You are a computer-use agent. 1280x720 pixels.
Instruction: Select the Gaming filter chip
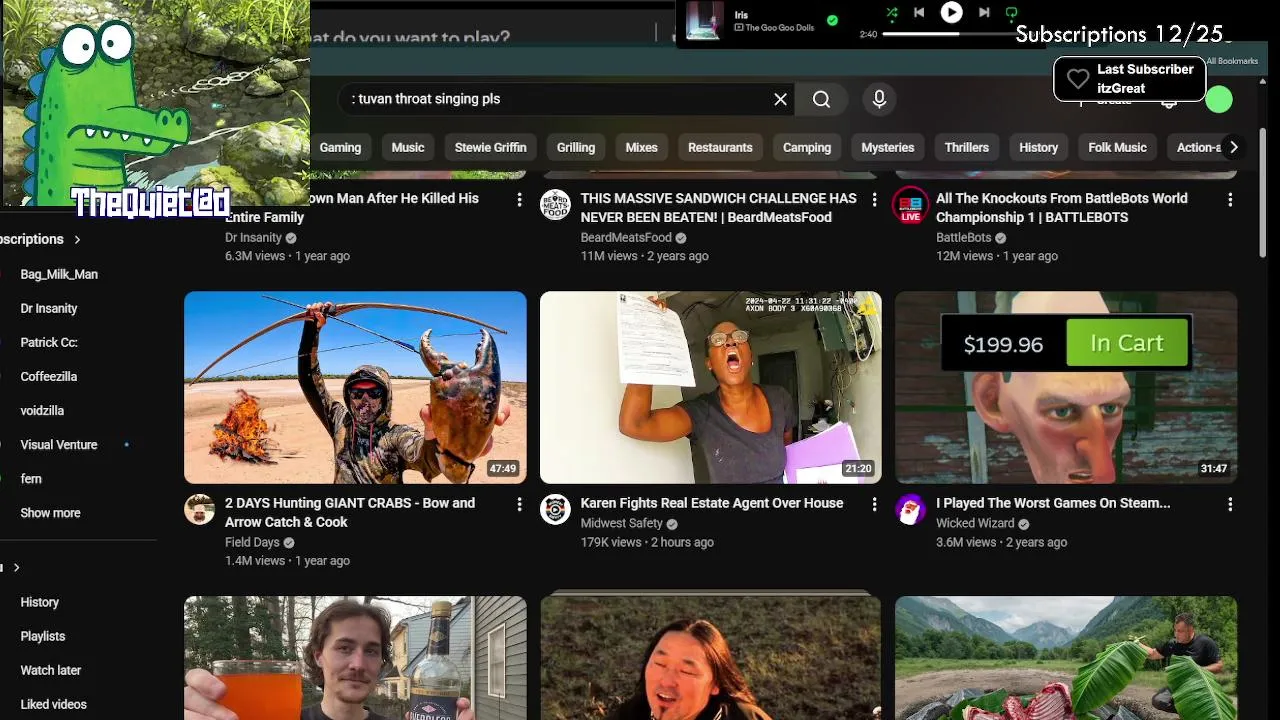pyautogui.click(x=340, y=147)
